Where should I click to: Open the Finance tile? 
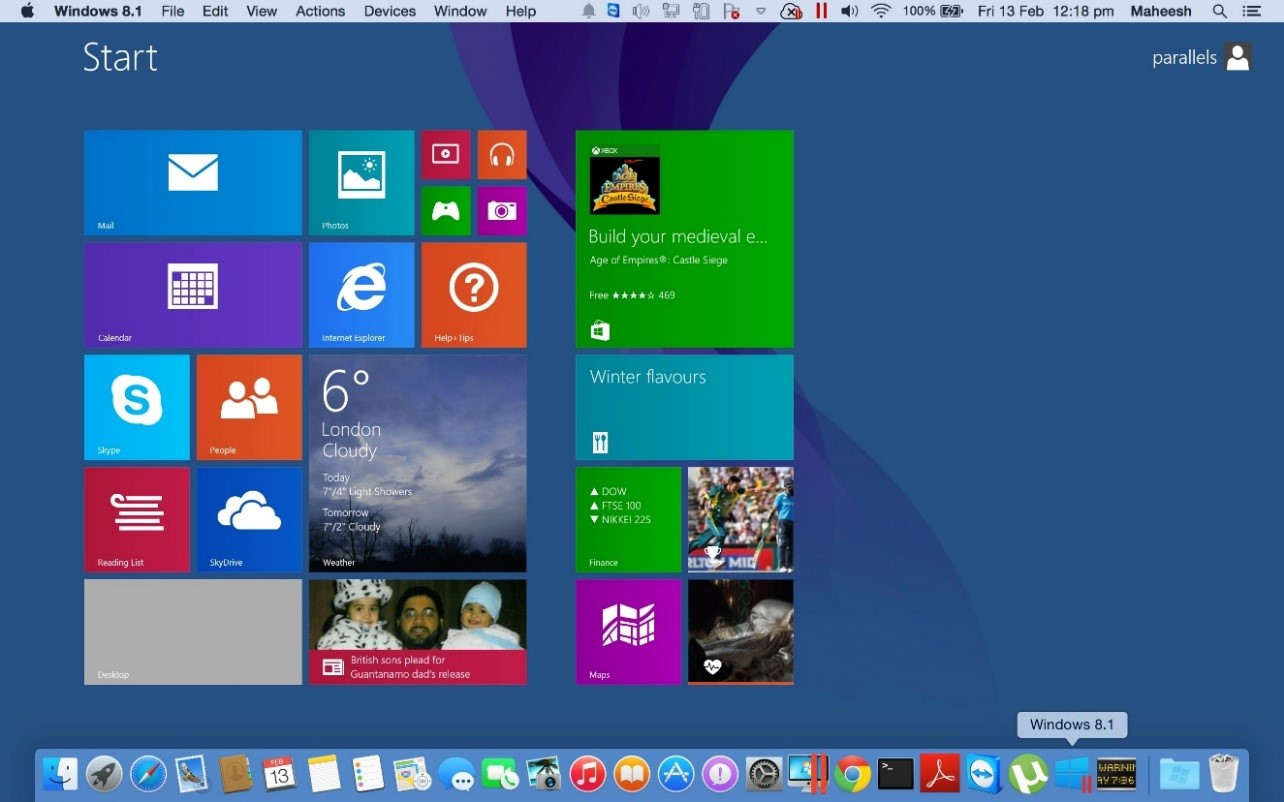click(628, 519)
